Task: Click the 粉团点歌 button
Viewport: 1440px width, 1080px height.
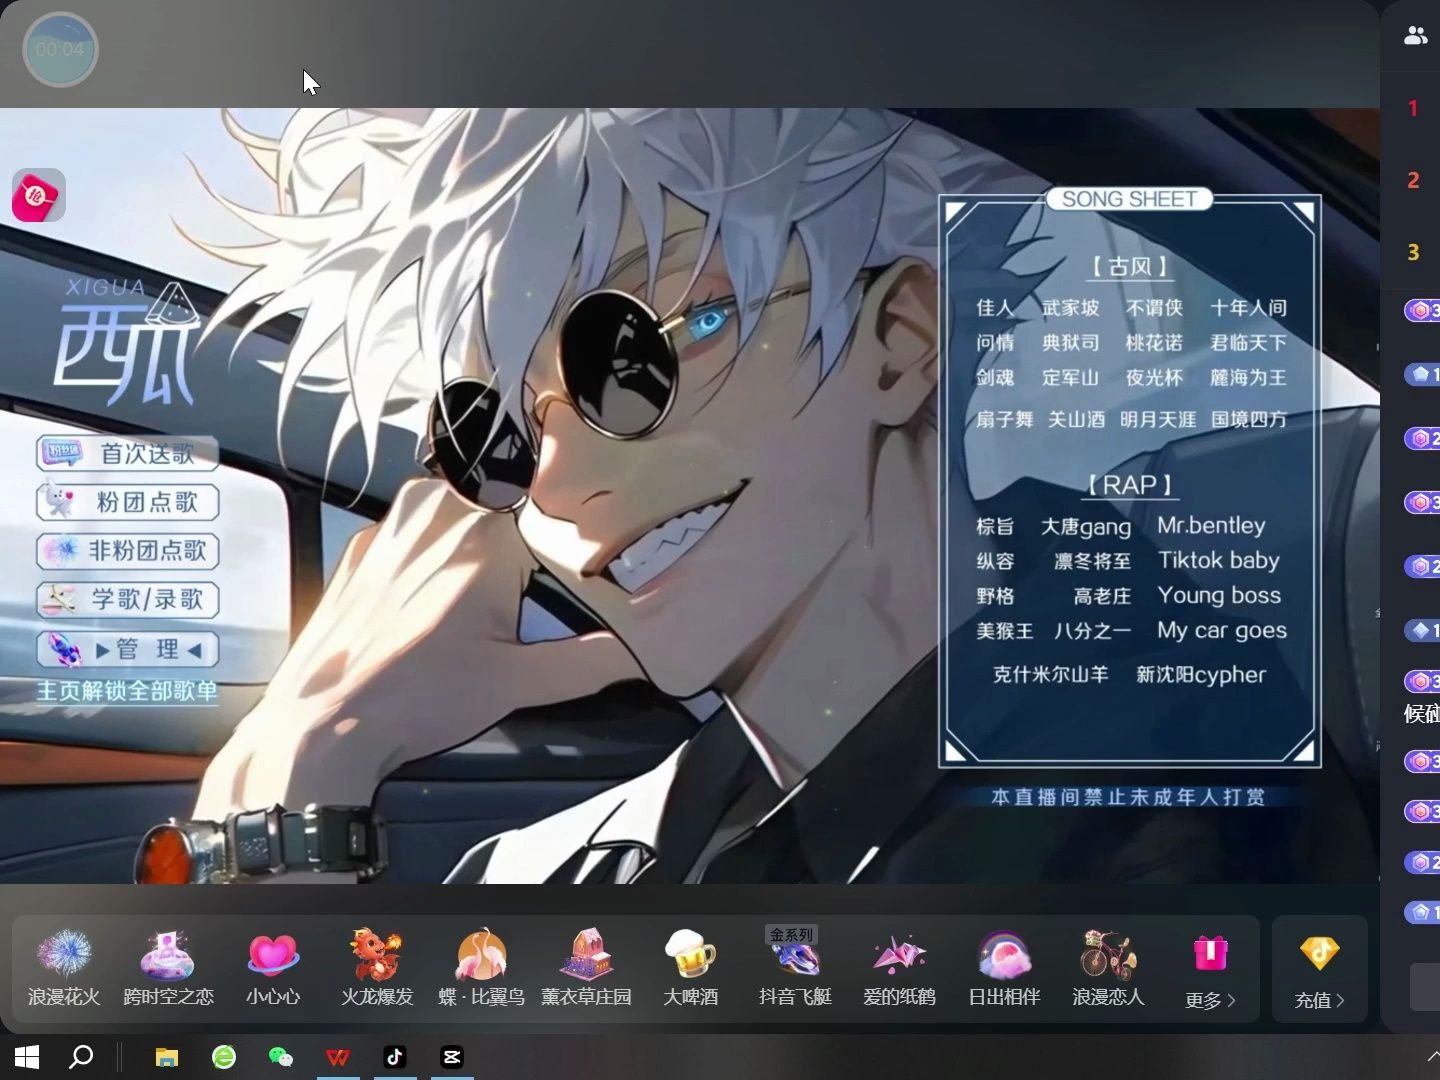Action: [x=127, y=502]
